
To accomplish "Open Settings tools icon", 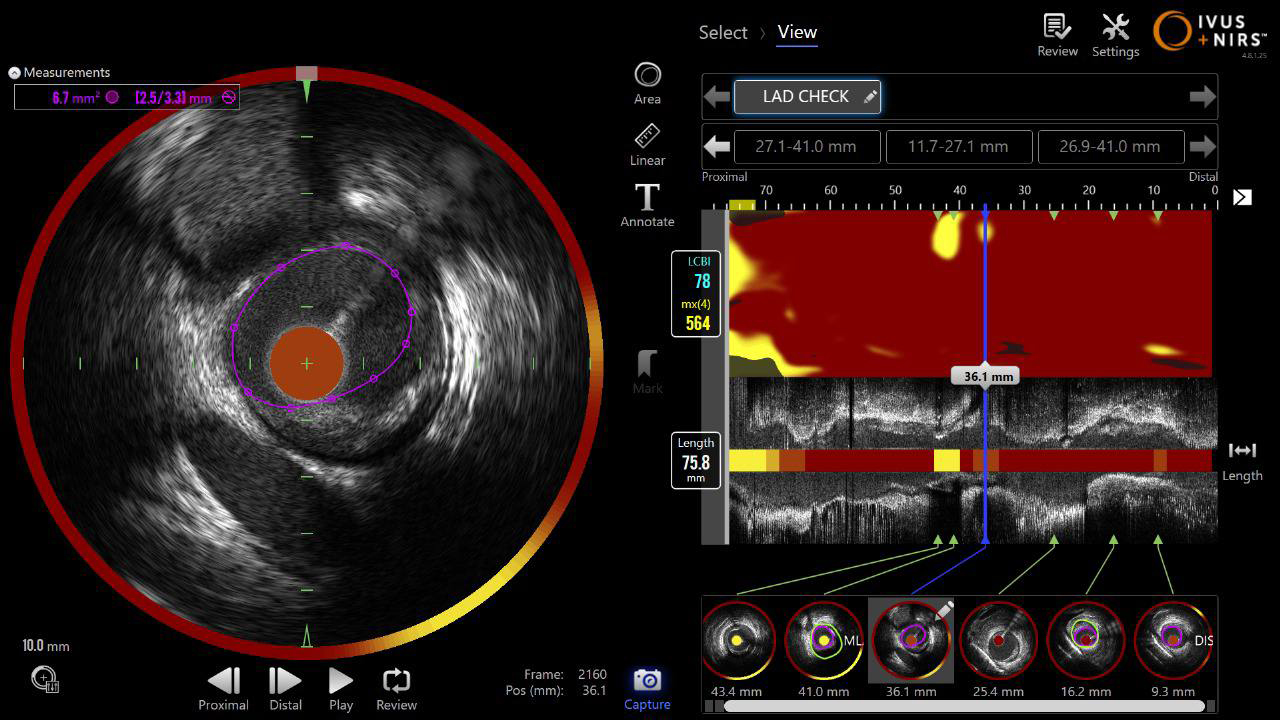I will (x=1115, y=29).
